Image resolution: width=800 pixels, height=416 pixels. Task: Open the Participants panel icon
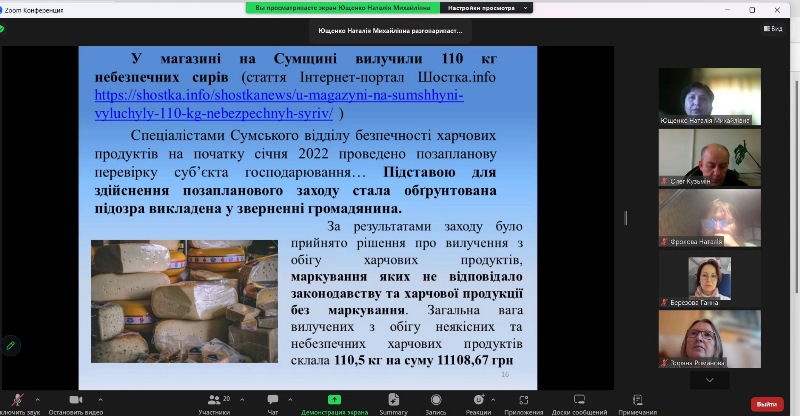point(214,400)
